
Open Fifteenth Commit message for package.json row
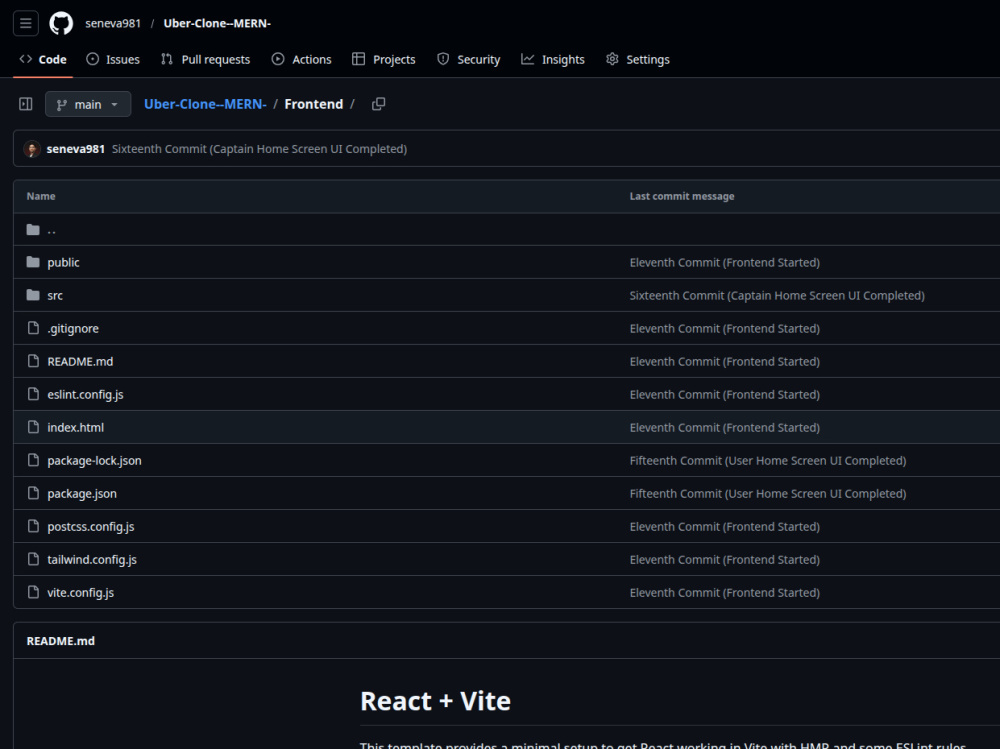click(768, 494)
